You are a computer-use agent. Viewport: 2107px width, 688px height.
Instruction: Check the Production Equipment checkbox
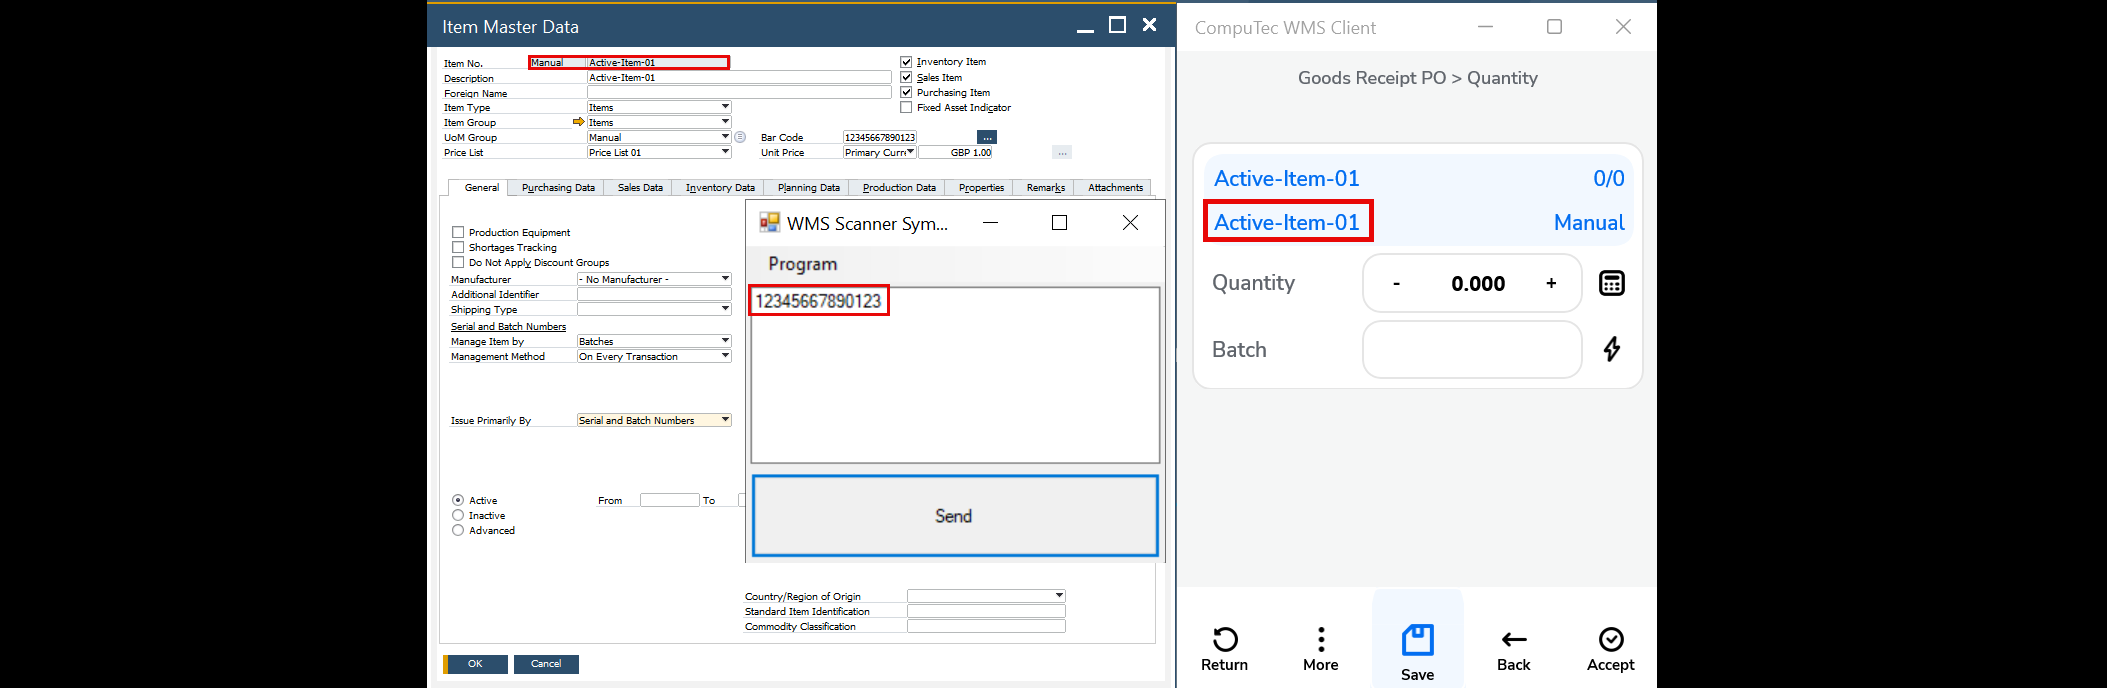click(x=458, y=232)
